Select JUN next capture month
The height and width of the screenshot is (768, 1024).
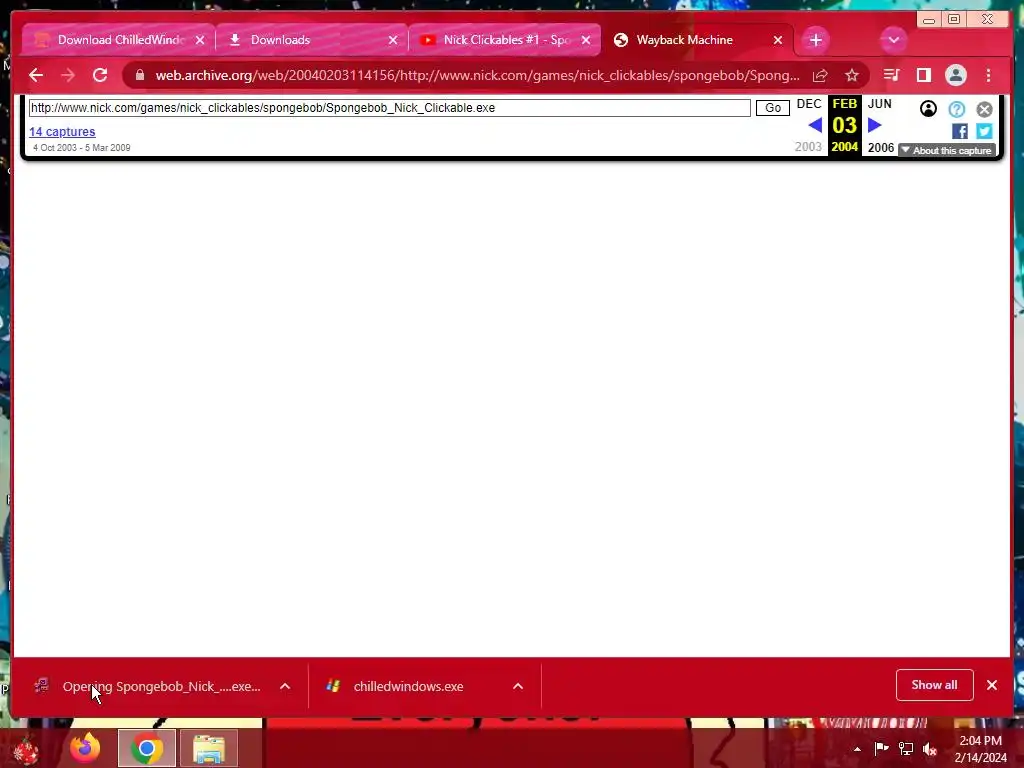(880, 104)
